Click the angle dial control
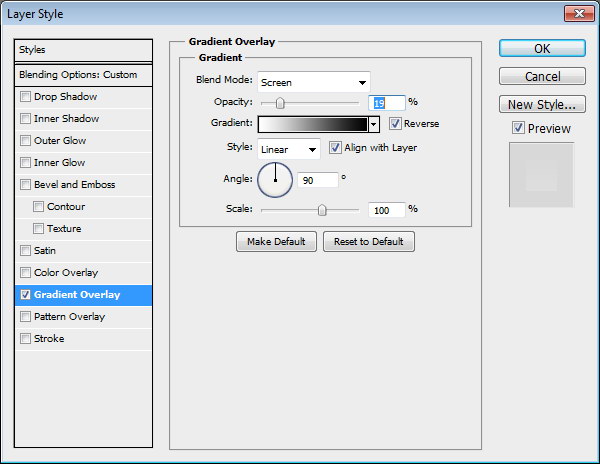The height and width of the screenshot is (464, 600). [x=275, y=179]
